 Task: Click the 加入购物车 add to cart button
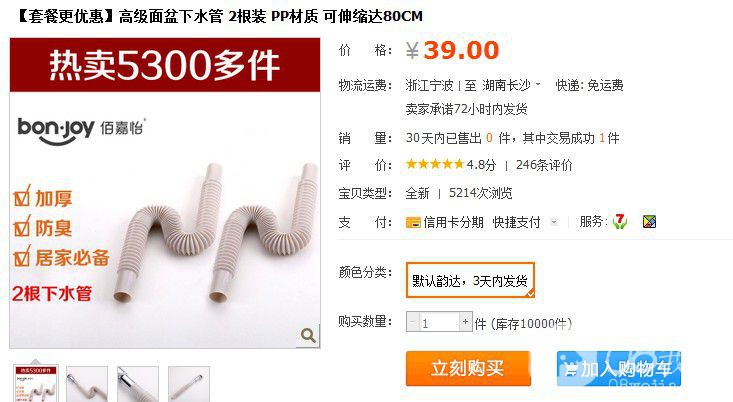[x=618, y=369]
